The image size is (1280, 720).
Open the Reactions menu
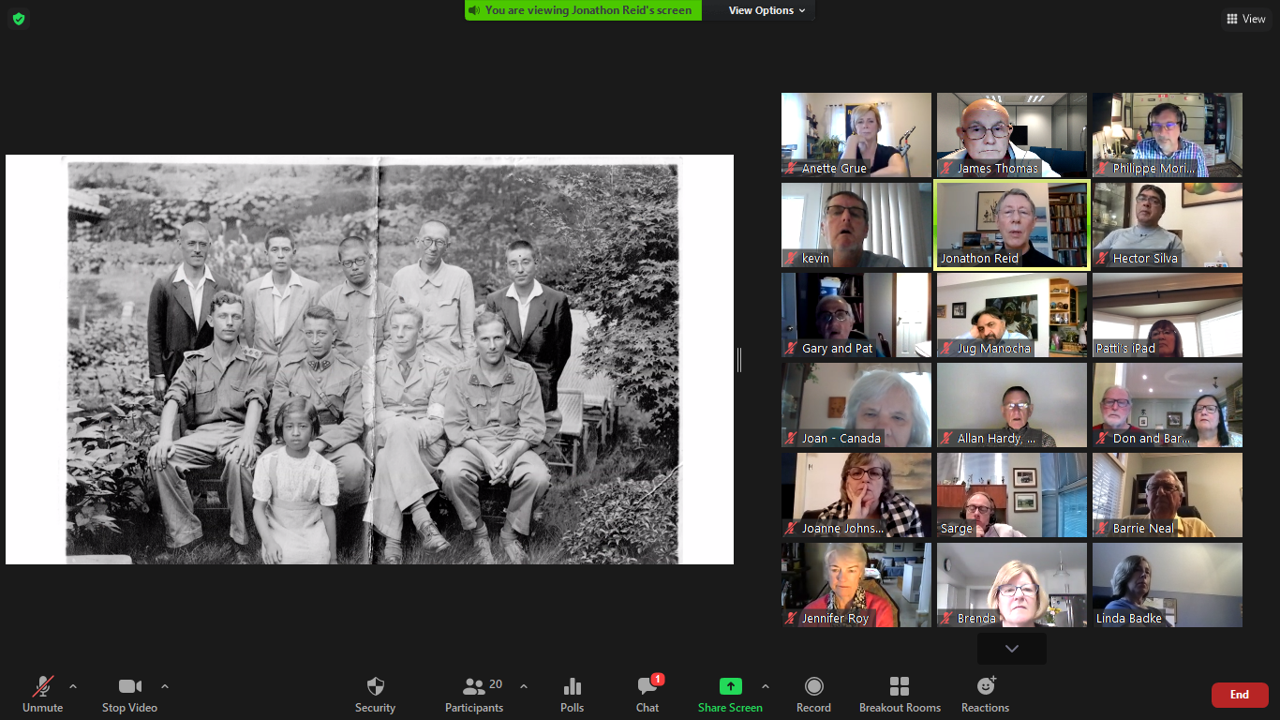point(985,694)
